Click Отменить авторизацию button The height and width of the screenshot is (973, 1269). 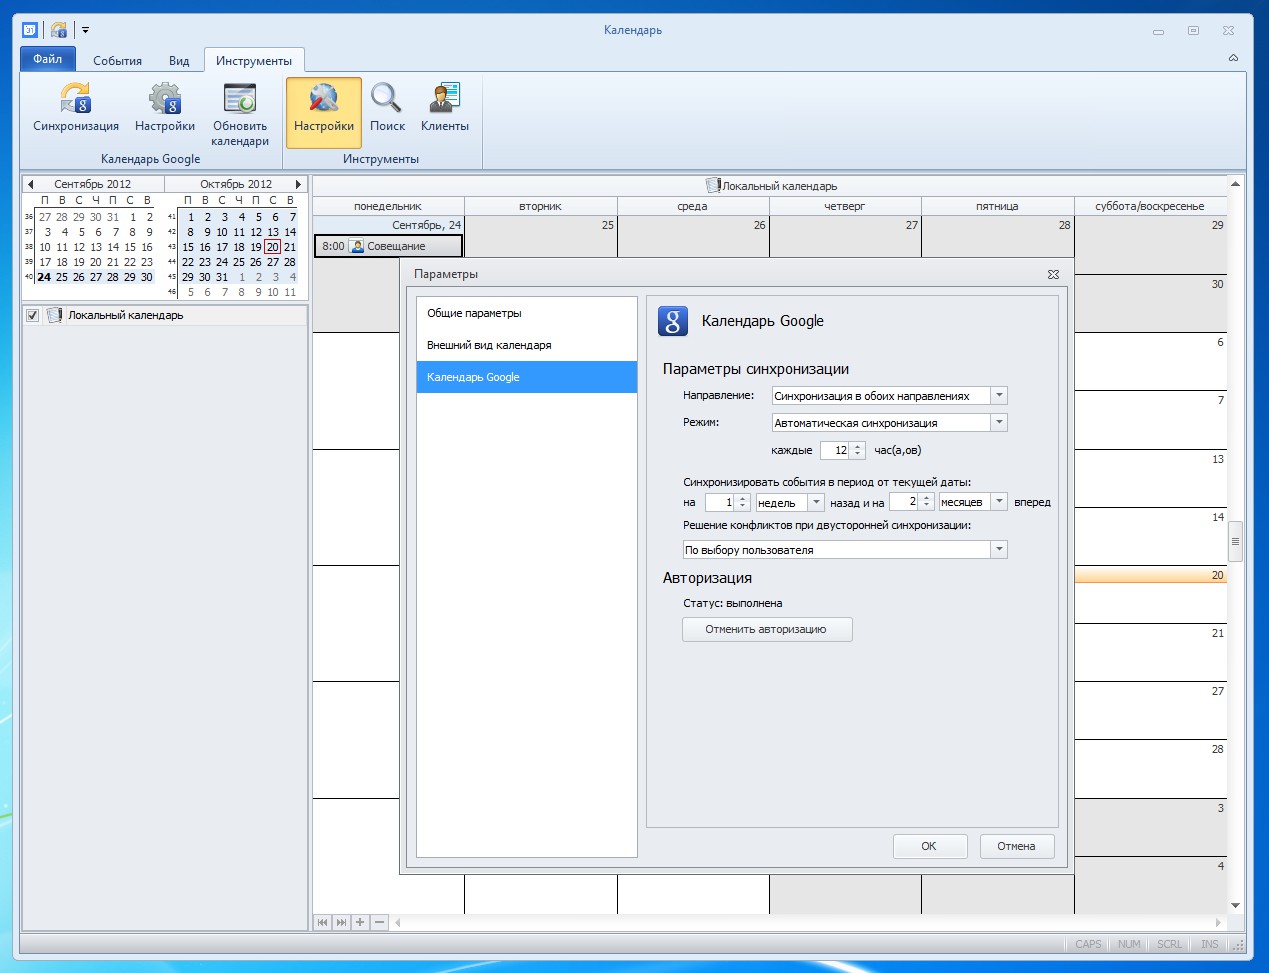coord(767,629)
